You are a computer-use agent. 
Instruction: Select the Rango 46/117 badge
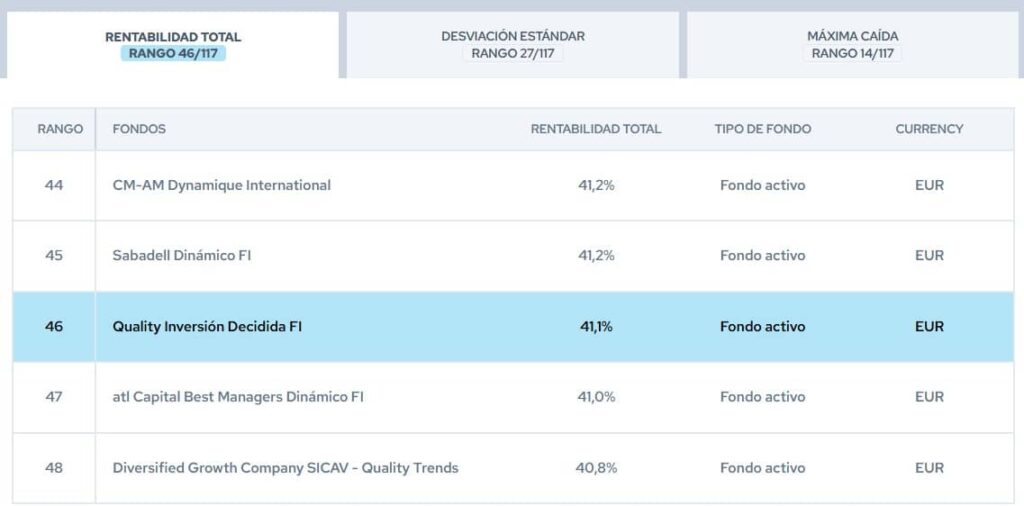[173, 54]
